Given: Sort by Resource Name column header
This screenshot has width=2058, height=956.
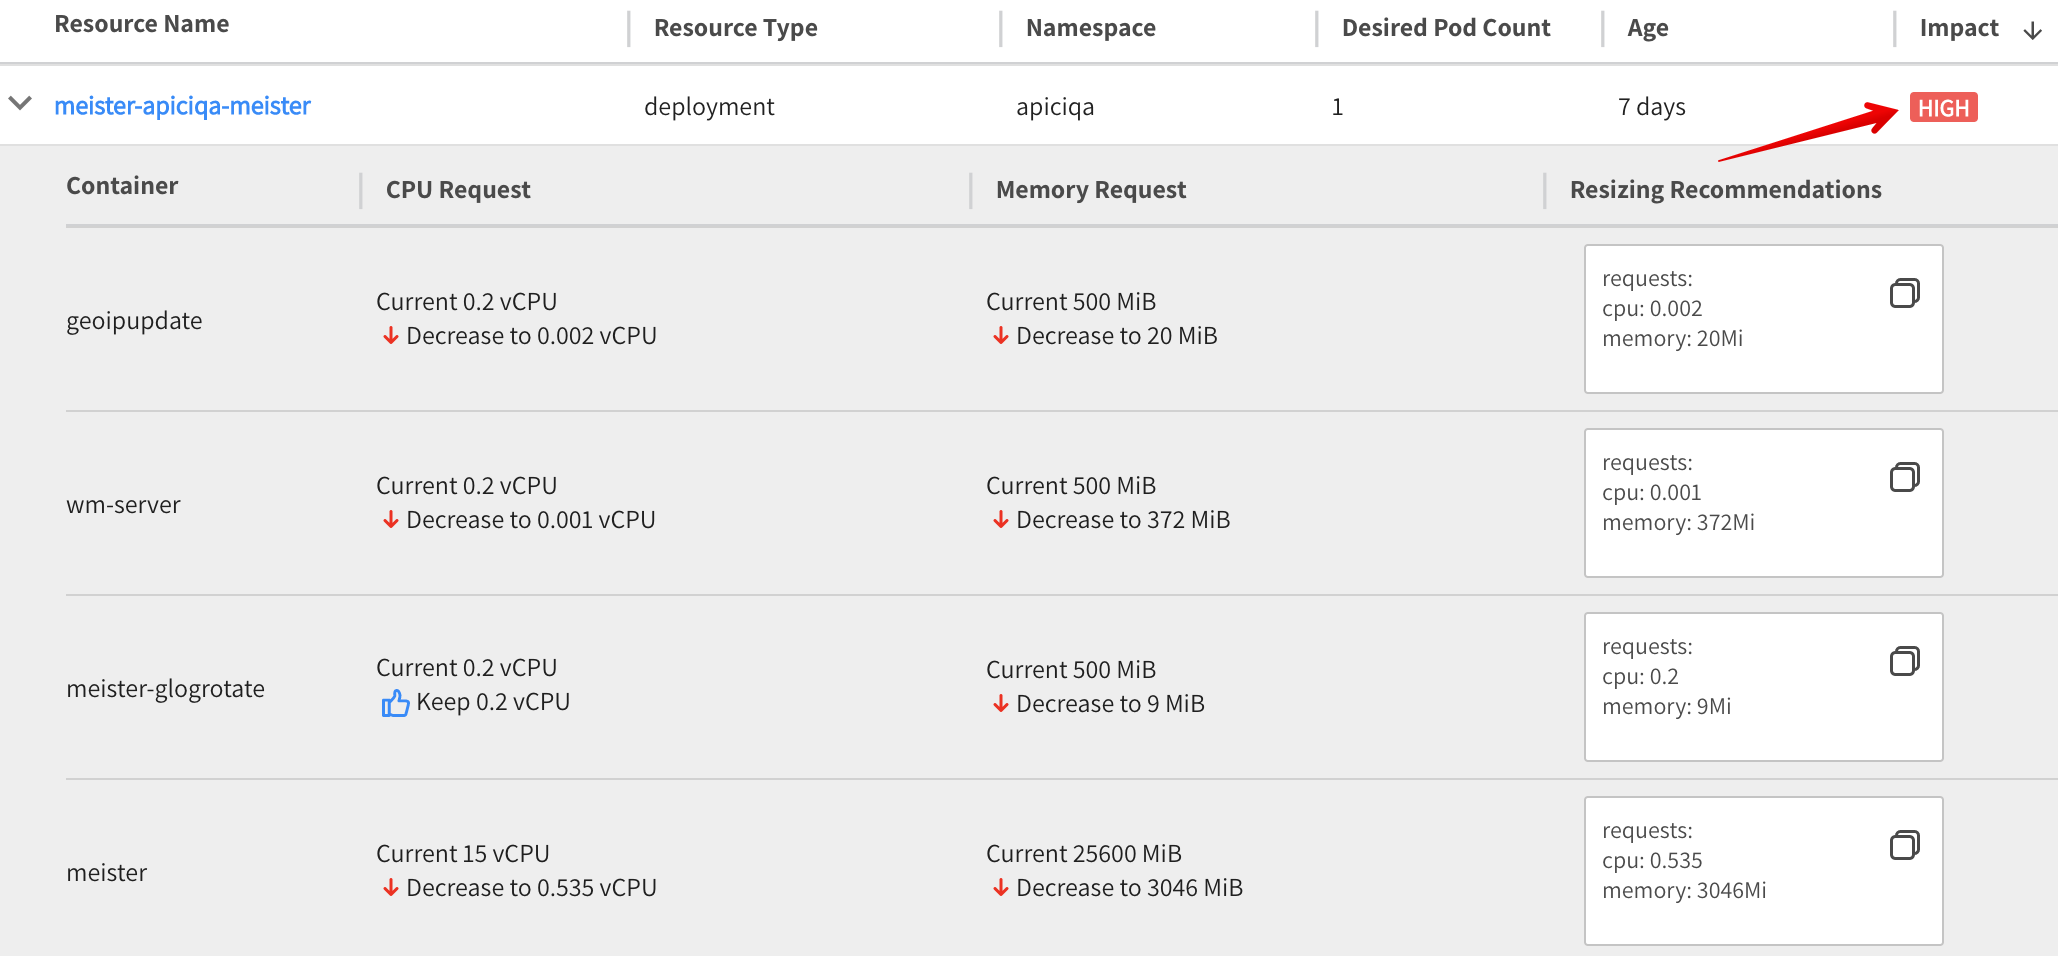Looking at the screenshot, I should point(142,24).
